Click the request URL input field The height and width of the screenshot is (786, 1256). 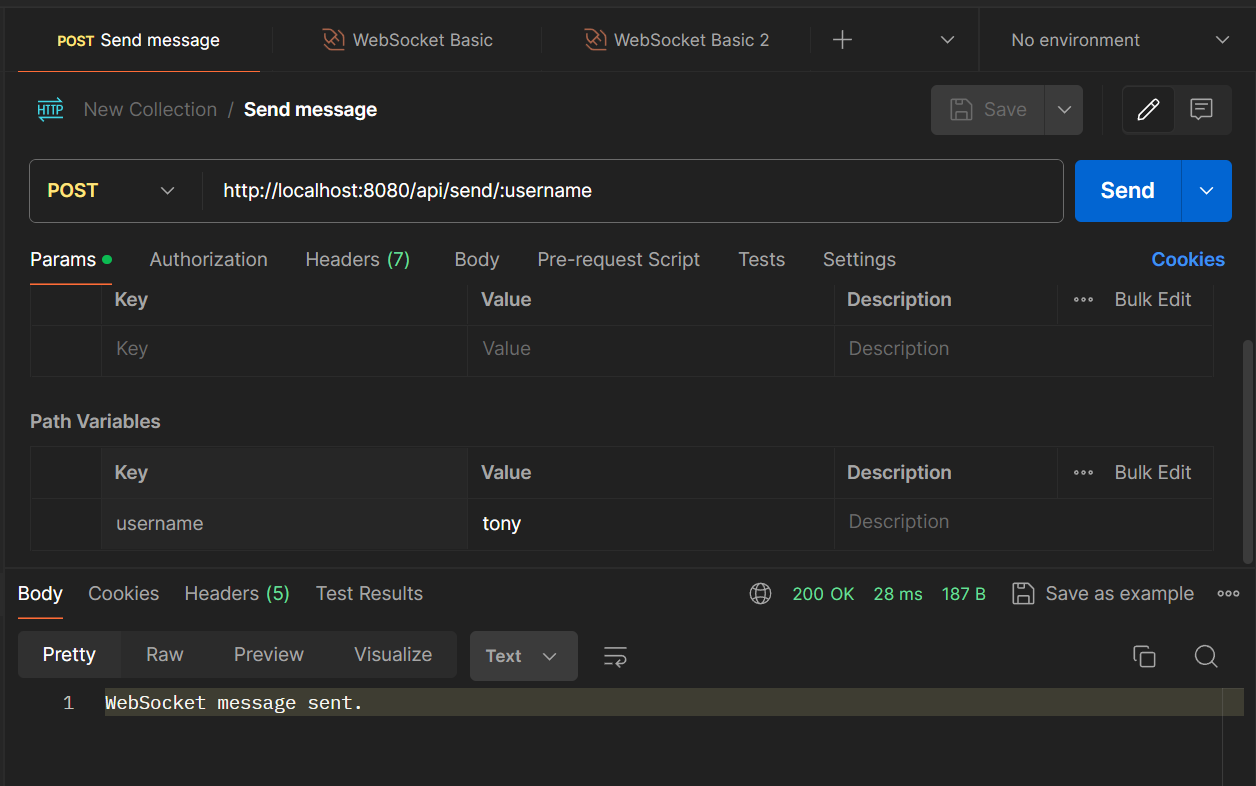coord(630,191)
